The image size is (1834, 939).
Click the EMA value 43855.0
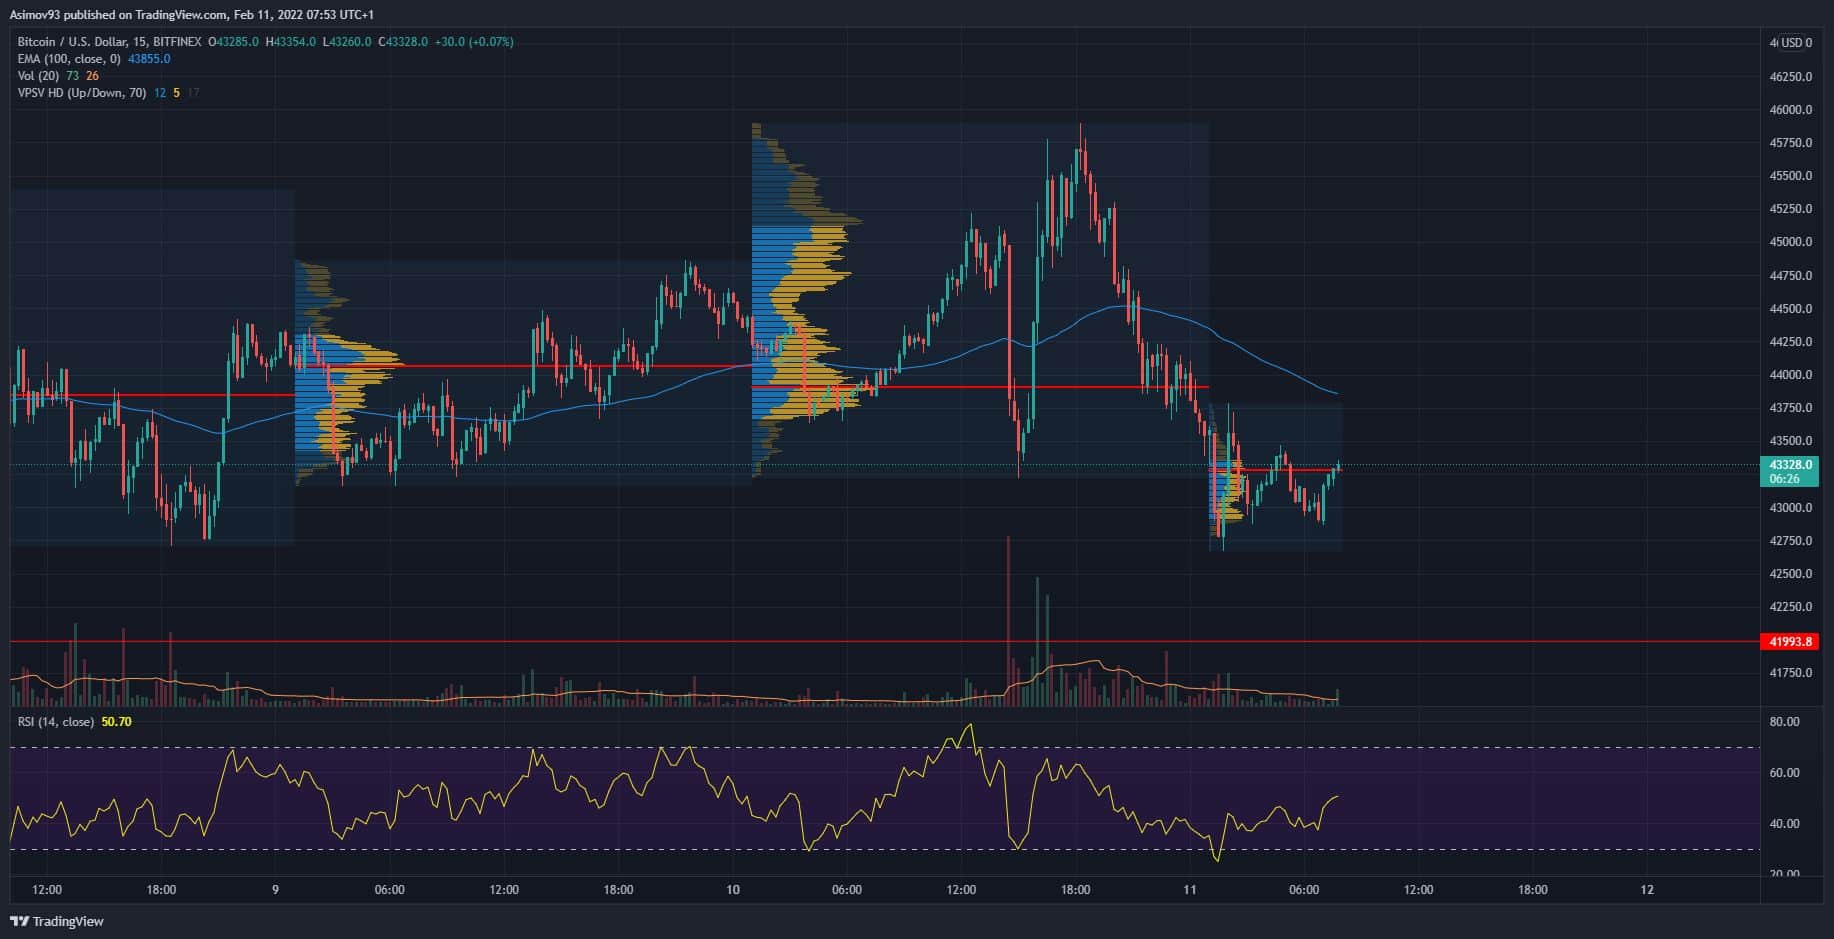coord(149,59)
